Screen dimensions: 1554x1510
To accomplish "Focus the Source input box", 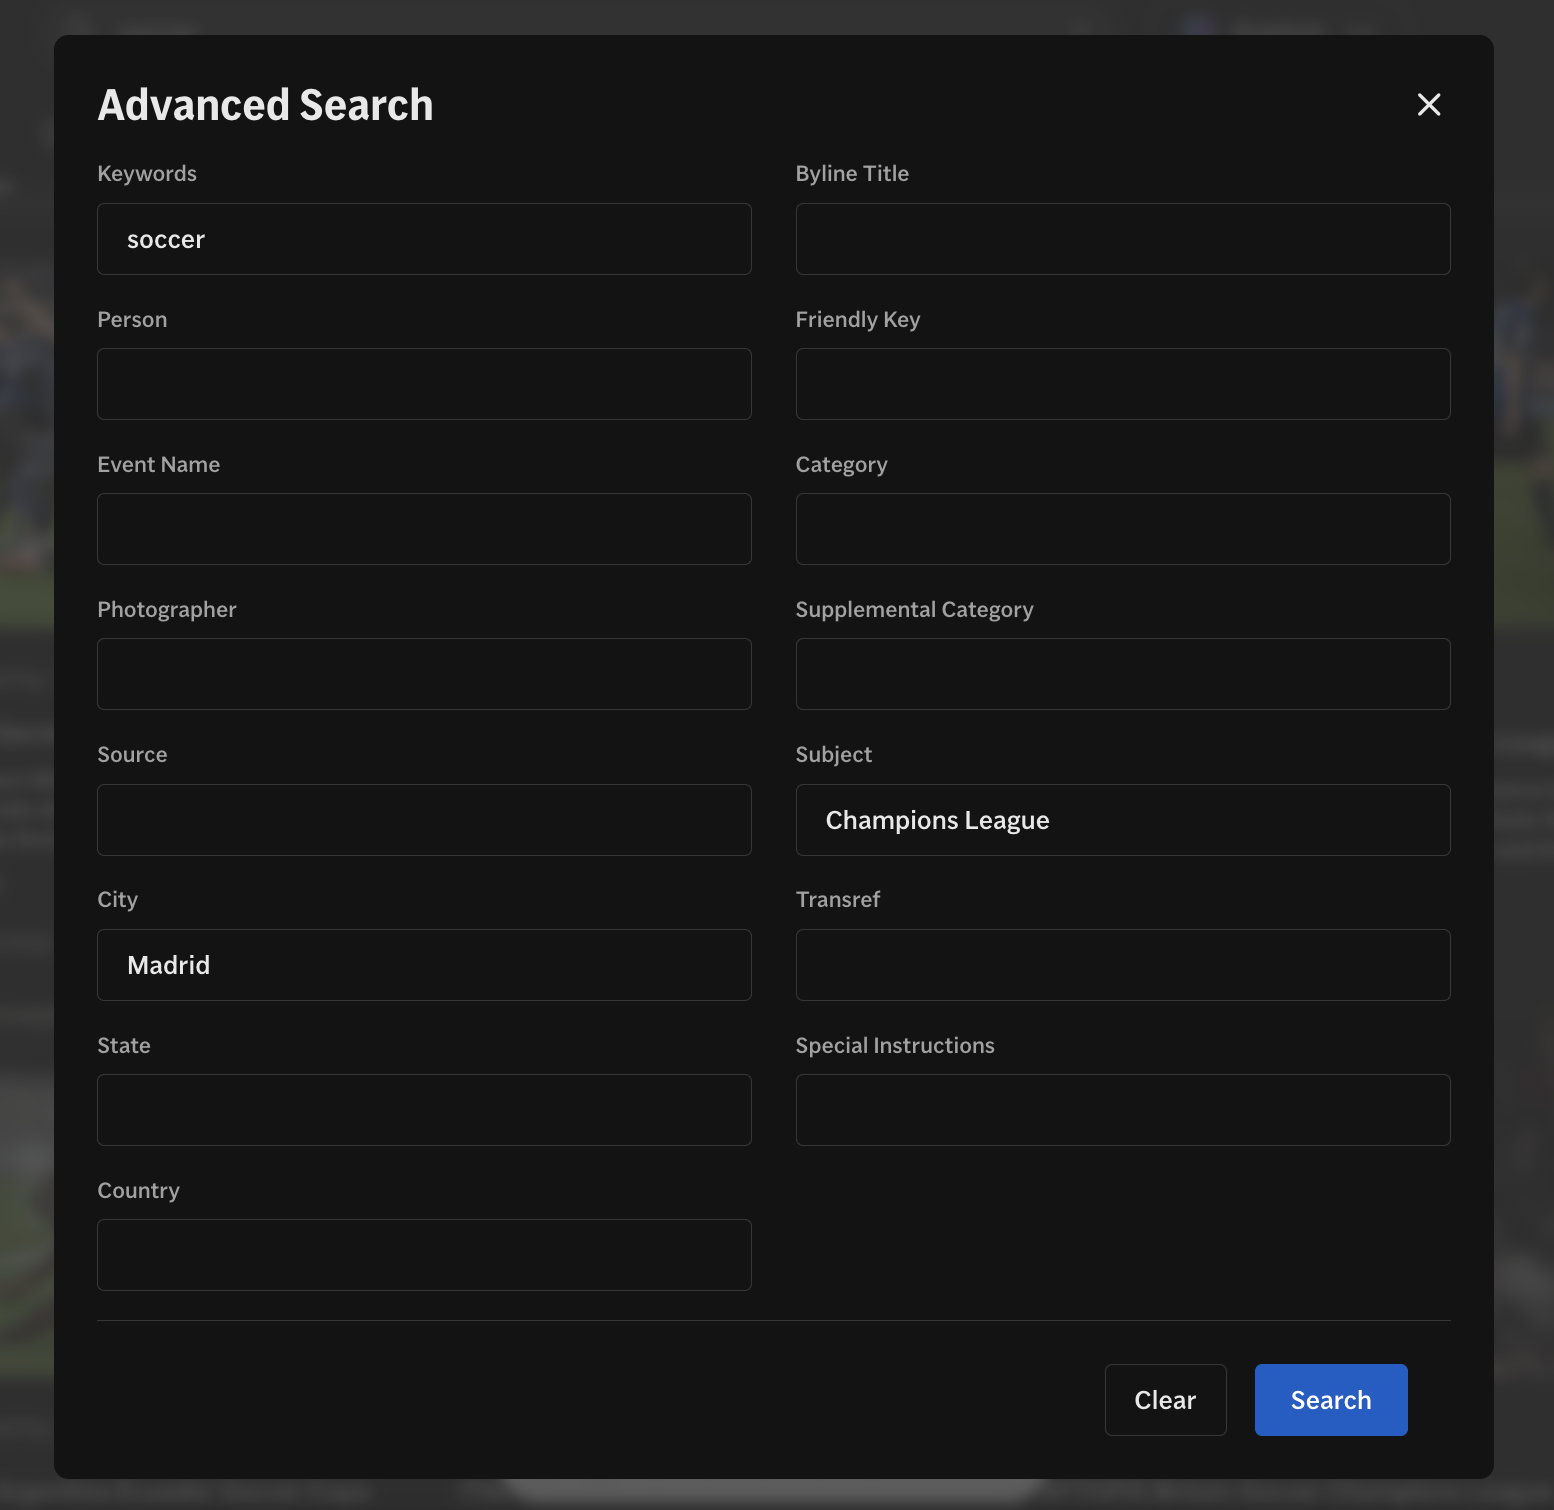I will [424, 820].
